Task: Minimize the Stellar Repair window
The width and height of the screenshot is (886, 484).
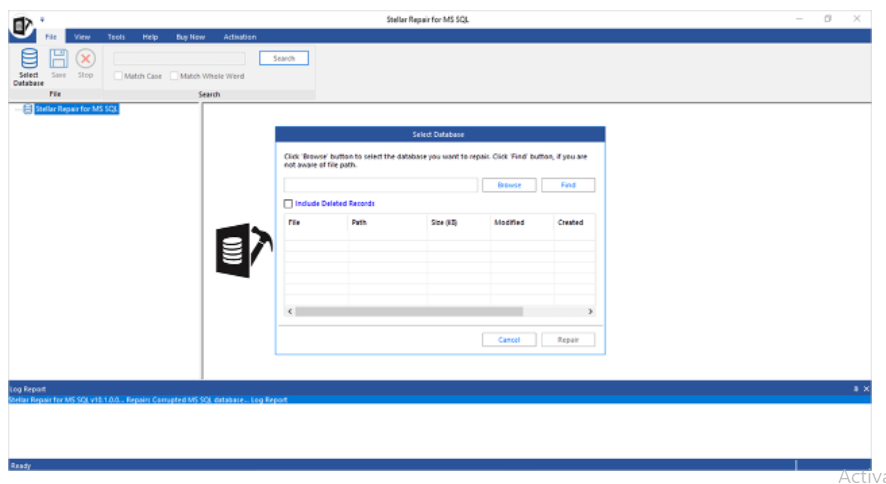Action: pyautogui.click(x=799, y=19)
